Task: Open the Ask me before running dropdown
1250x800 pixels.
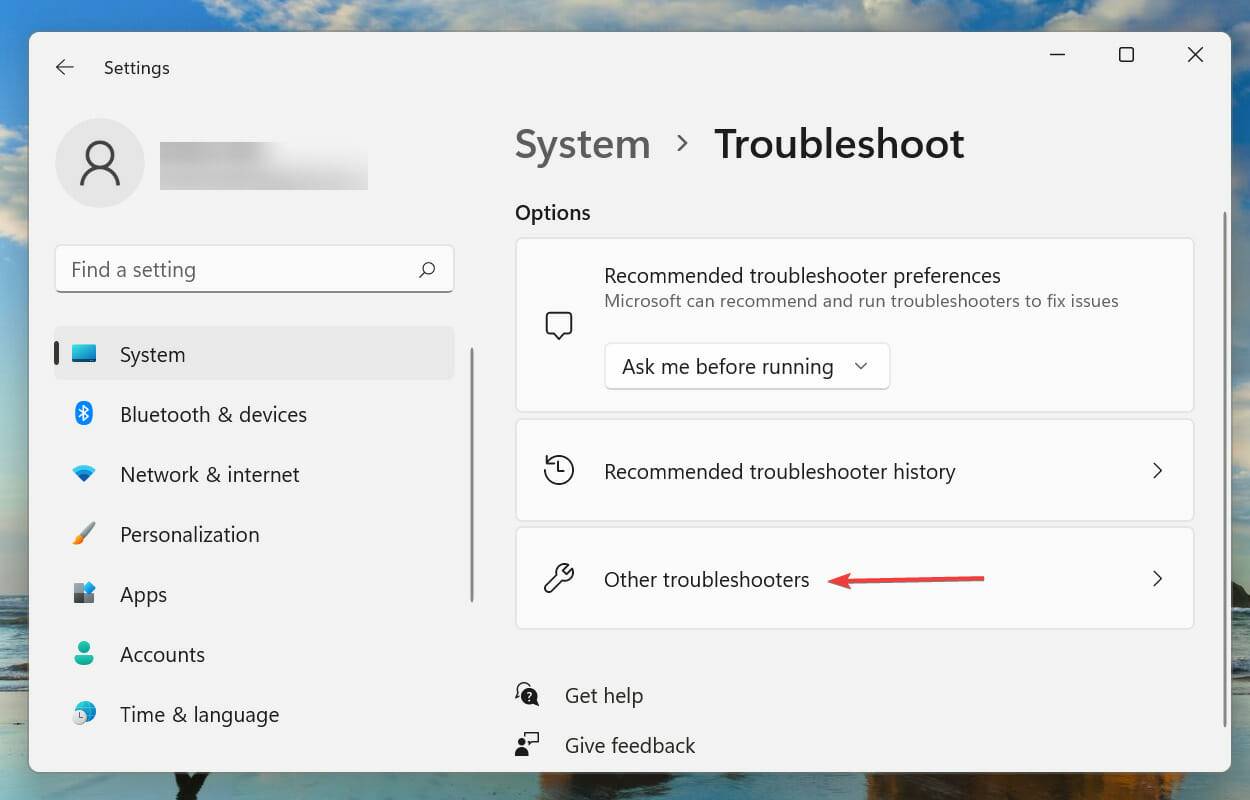Action: pos(746,366)
